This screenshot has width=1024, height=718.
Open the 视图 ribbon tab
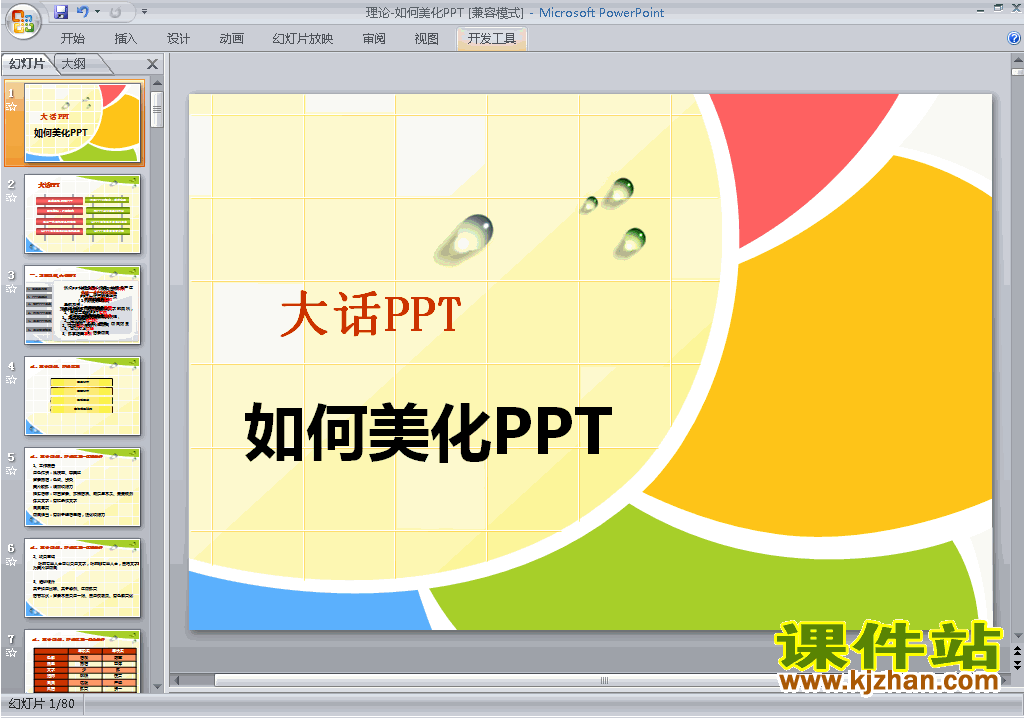pos(426,39)
